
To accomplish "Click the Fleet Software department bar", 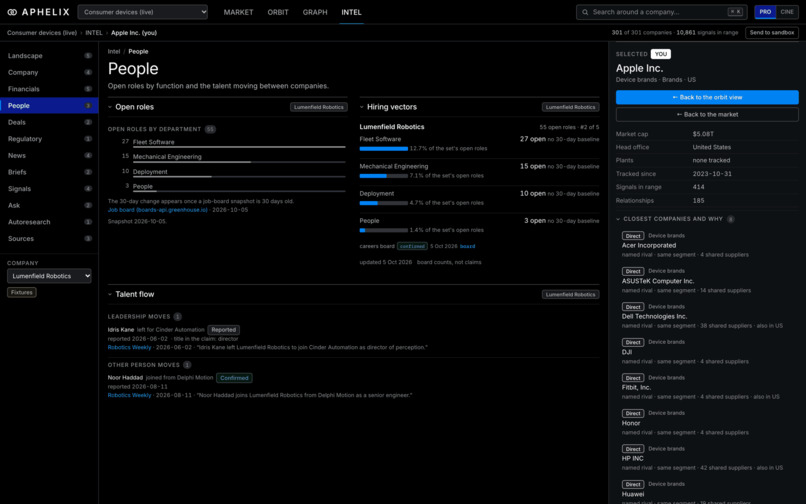I will [x=239, y=147].
